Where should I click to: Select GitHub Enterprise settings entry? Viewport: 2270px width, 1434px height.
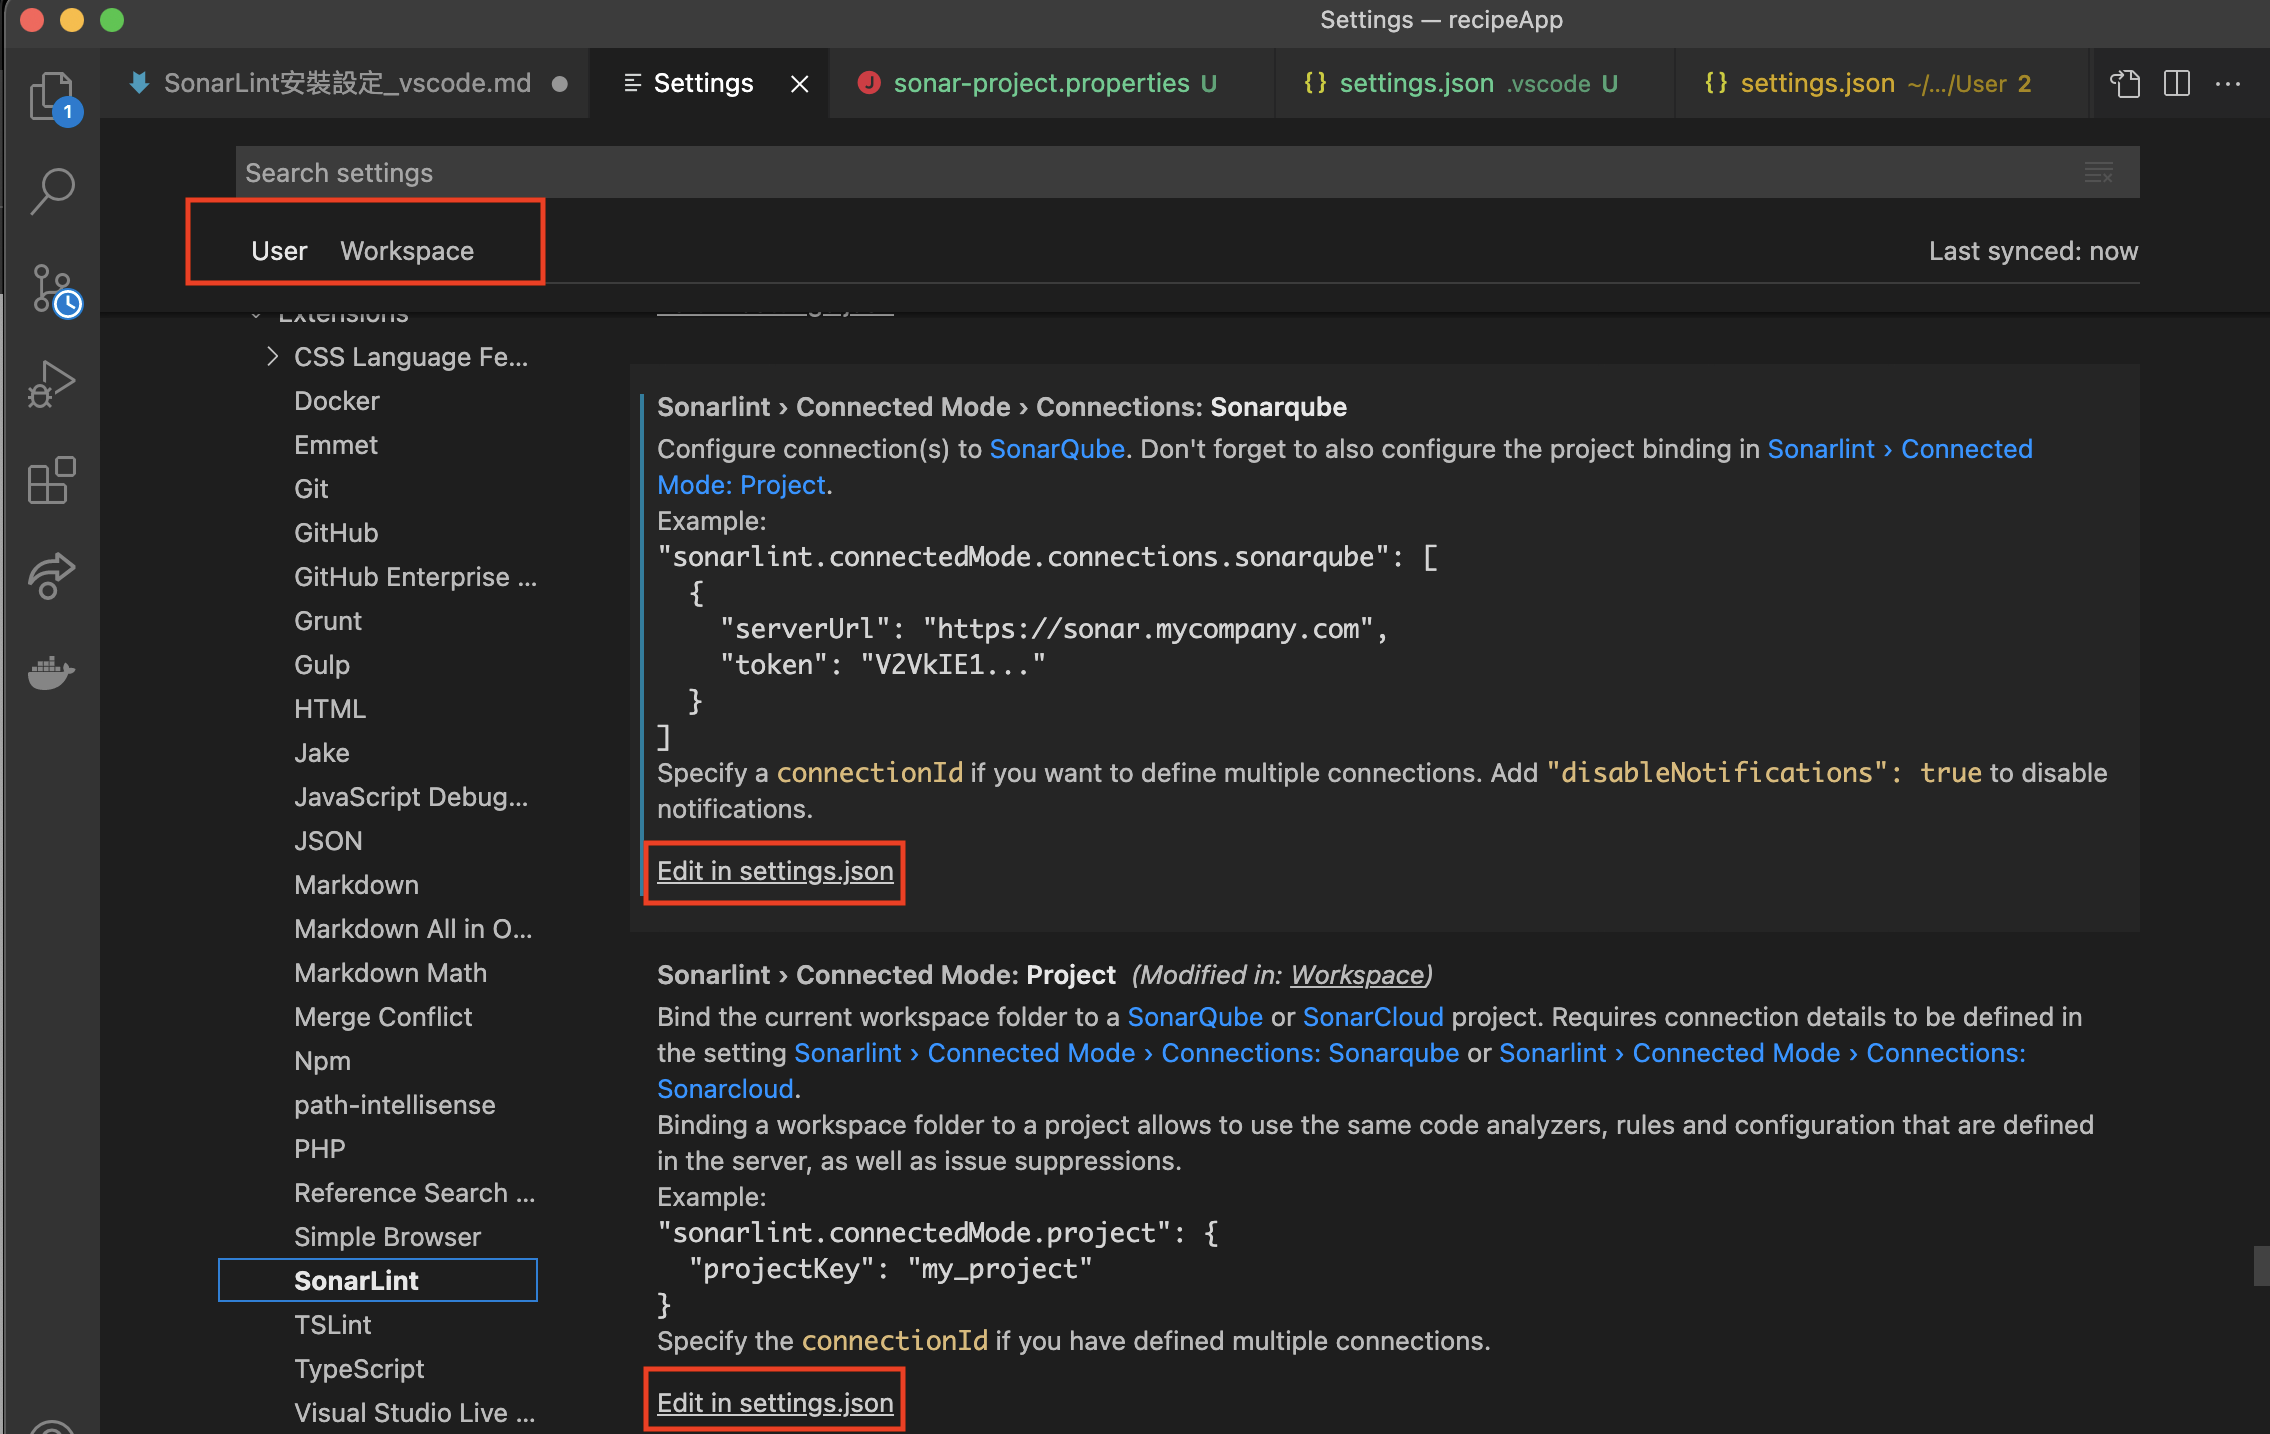[415, 577]
